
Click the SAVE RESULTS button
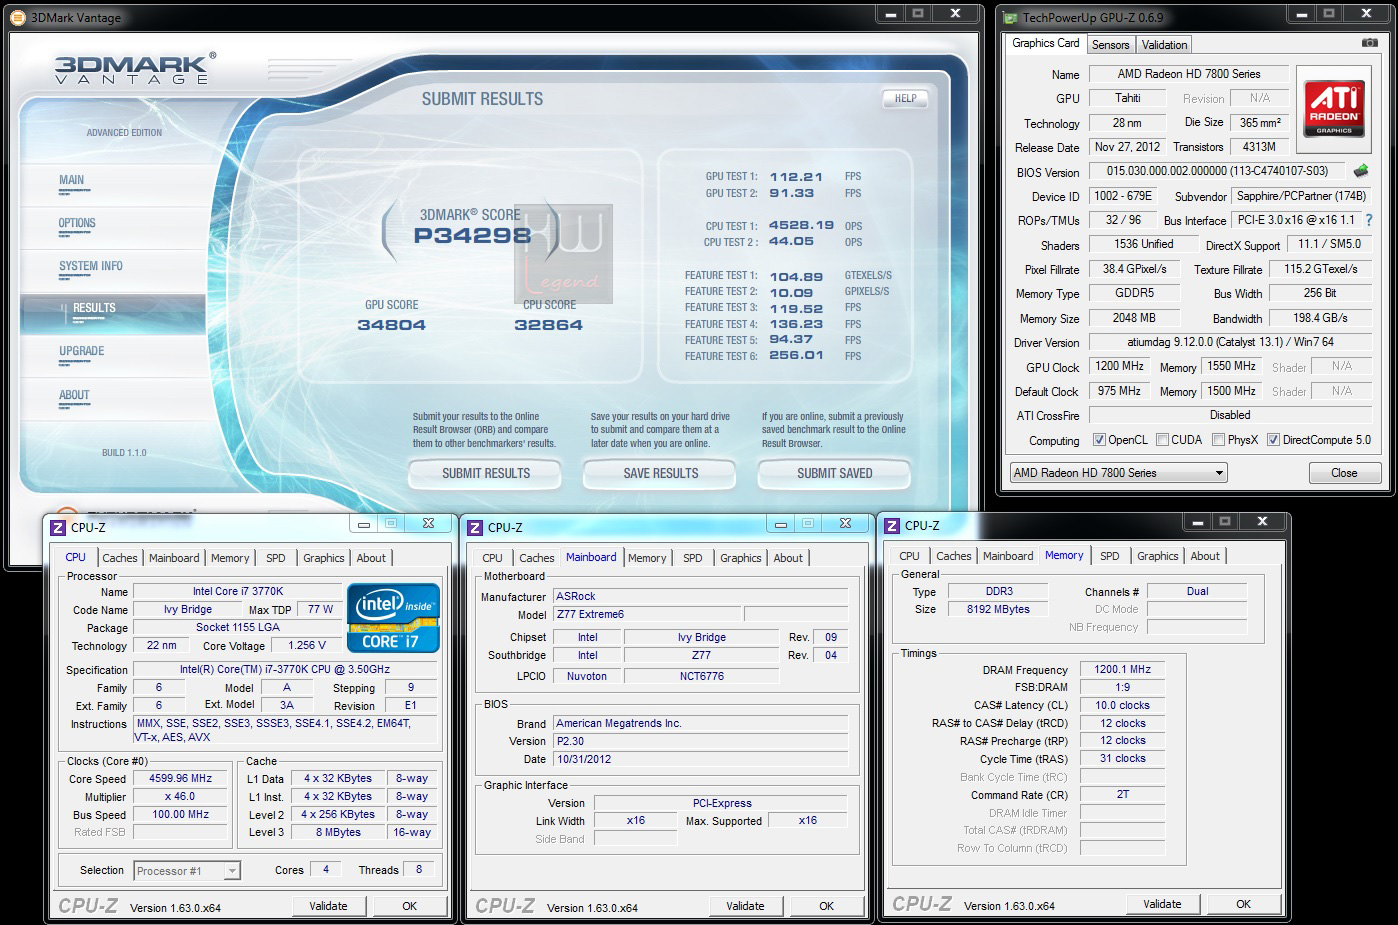660,473
